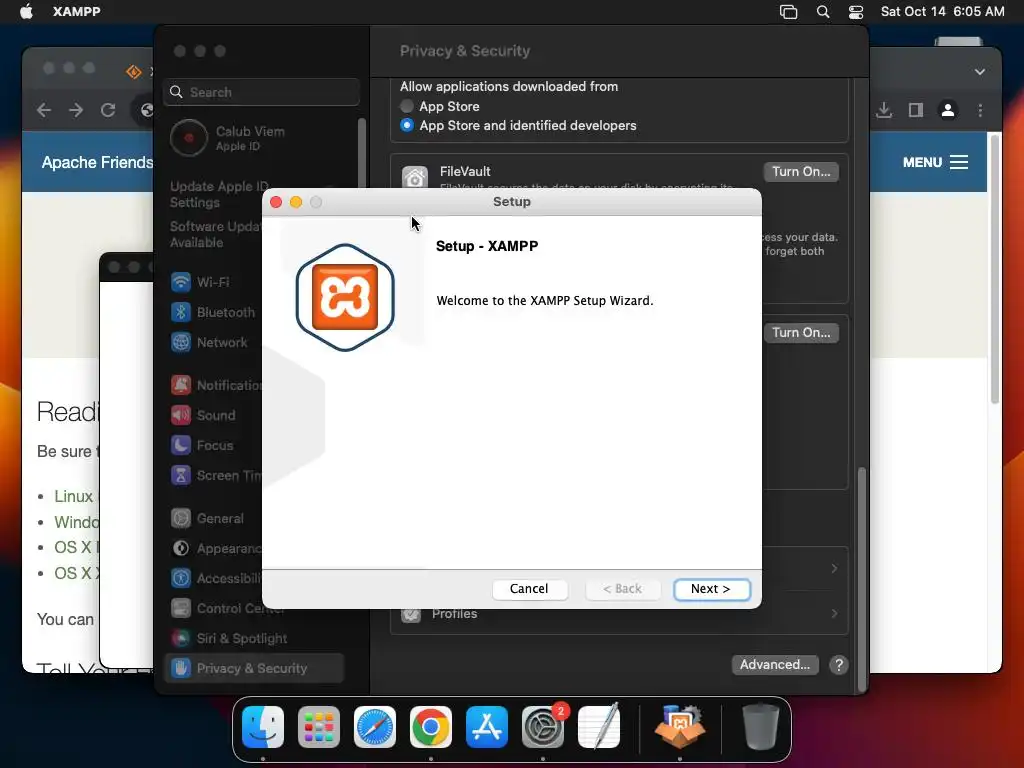Open Control Center in menu bar
This screenshot has width=1024, height=768.
tap(856, 12)
